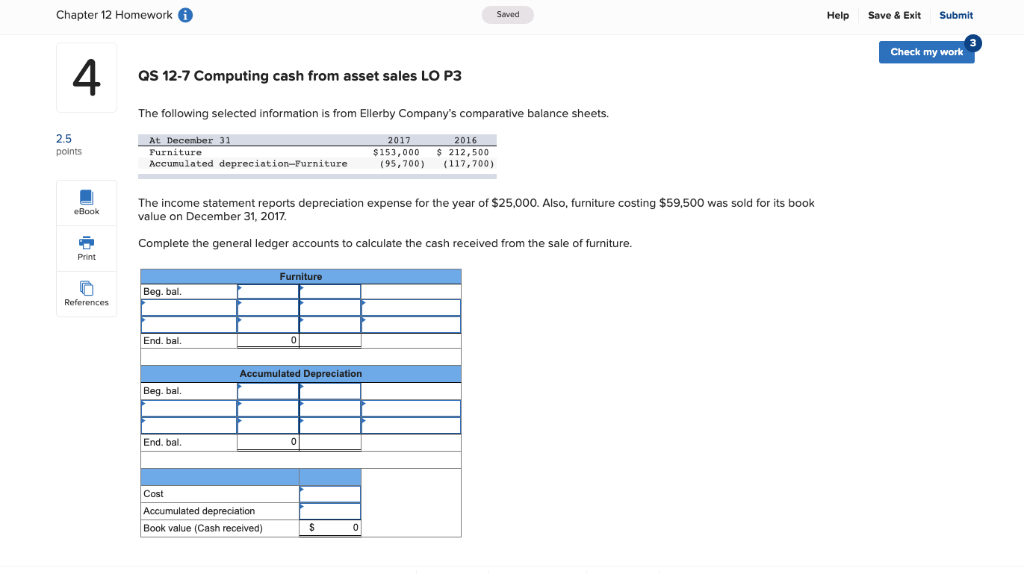Open Furniture third row right label dropdown
This screenshot has width=1024, height=574.
411,325
